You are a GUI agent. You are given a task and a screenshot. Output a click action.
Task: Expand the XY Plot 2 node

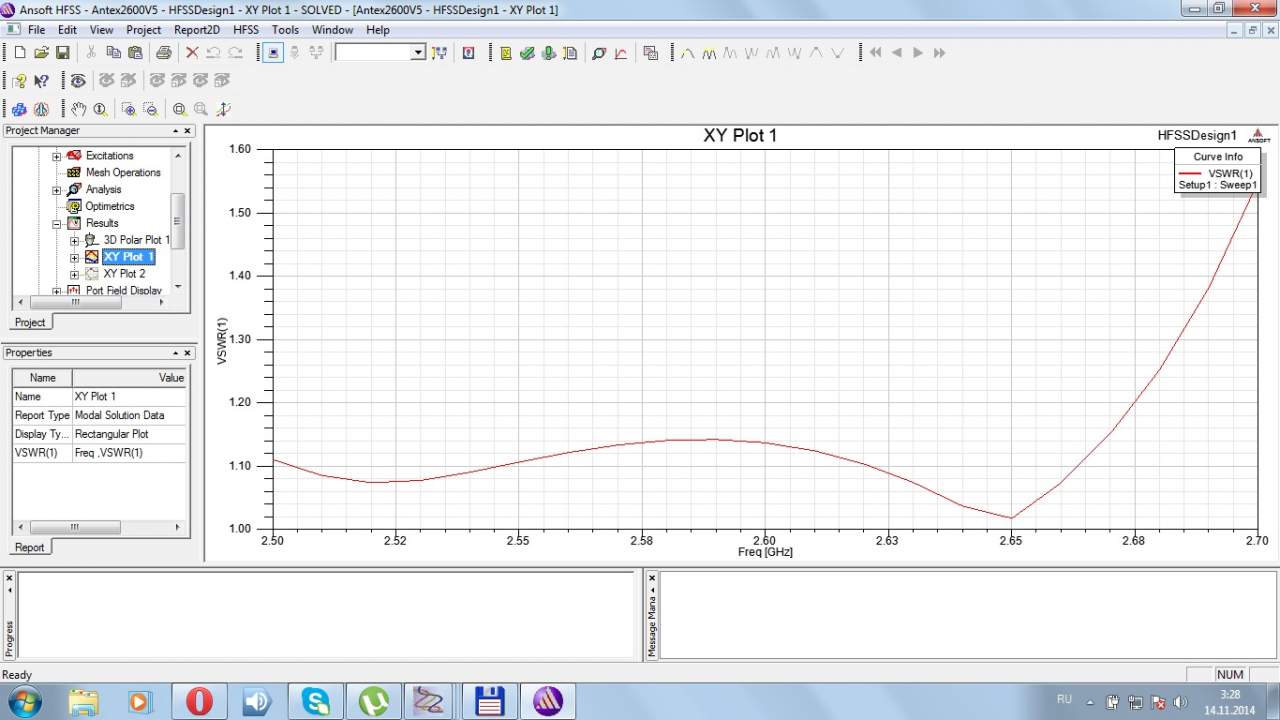pyautogui.click(x=74, y=274)
